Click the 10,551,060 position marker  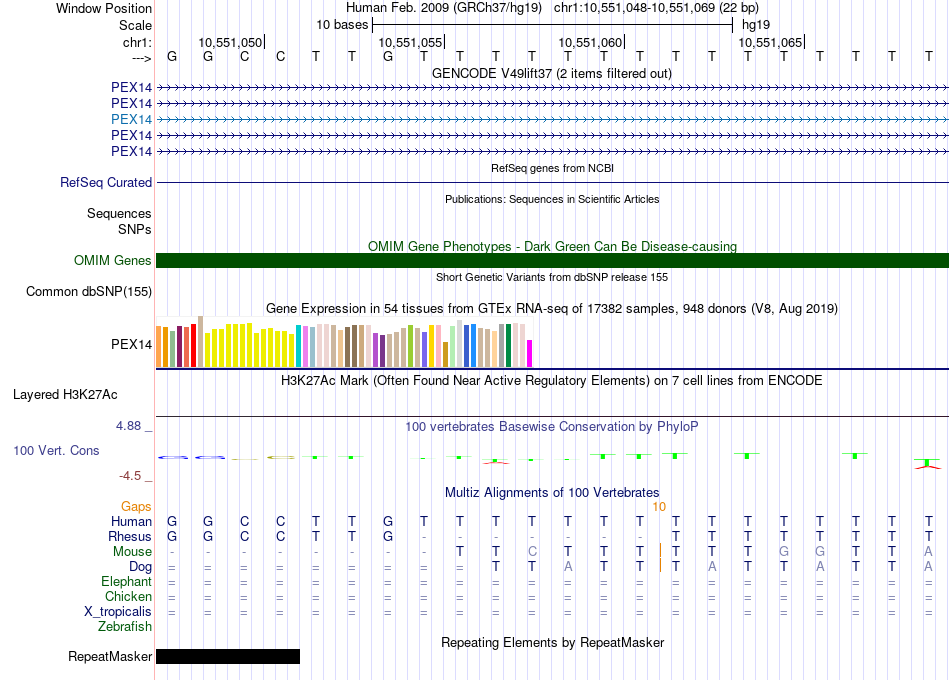(x=591, y=42)
